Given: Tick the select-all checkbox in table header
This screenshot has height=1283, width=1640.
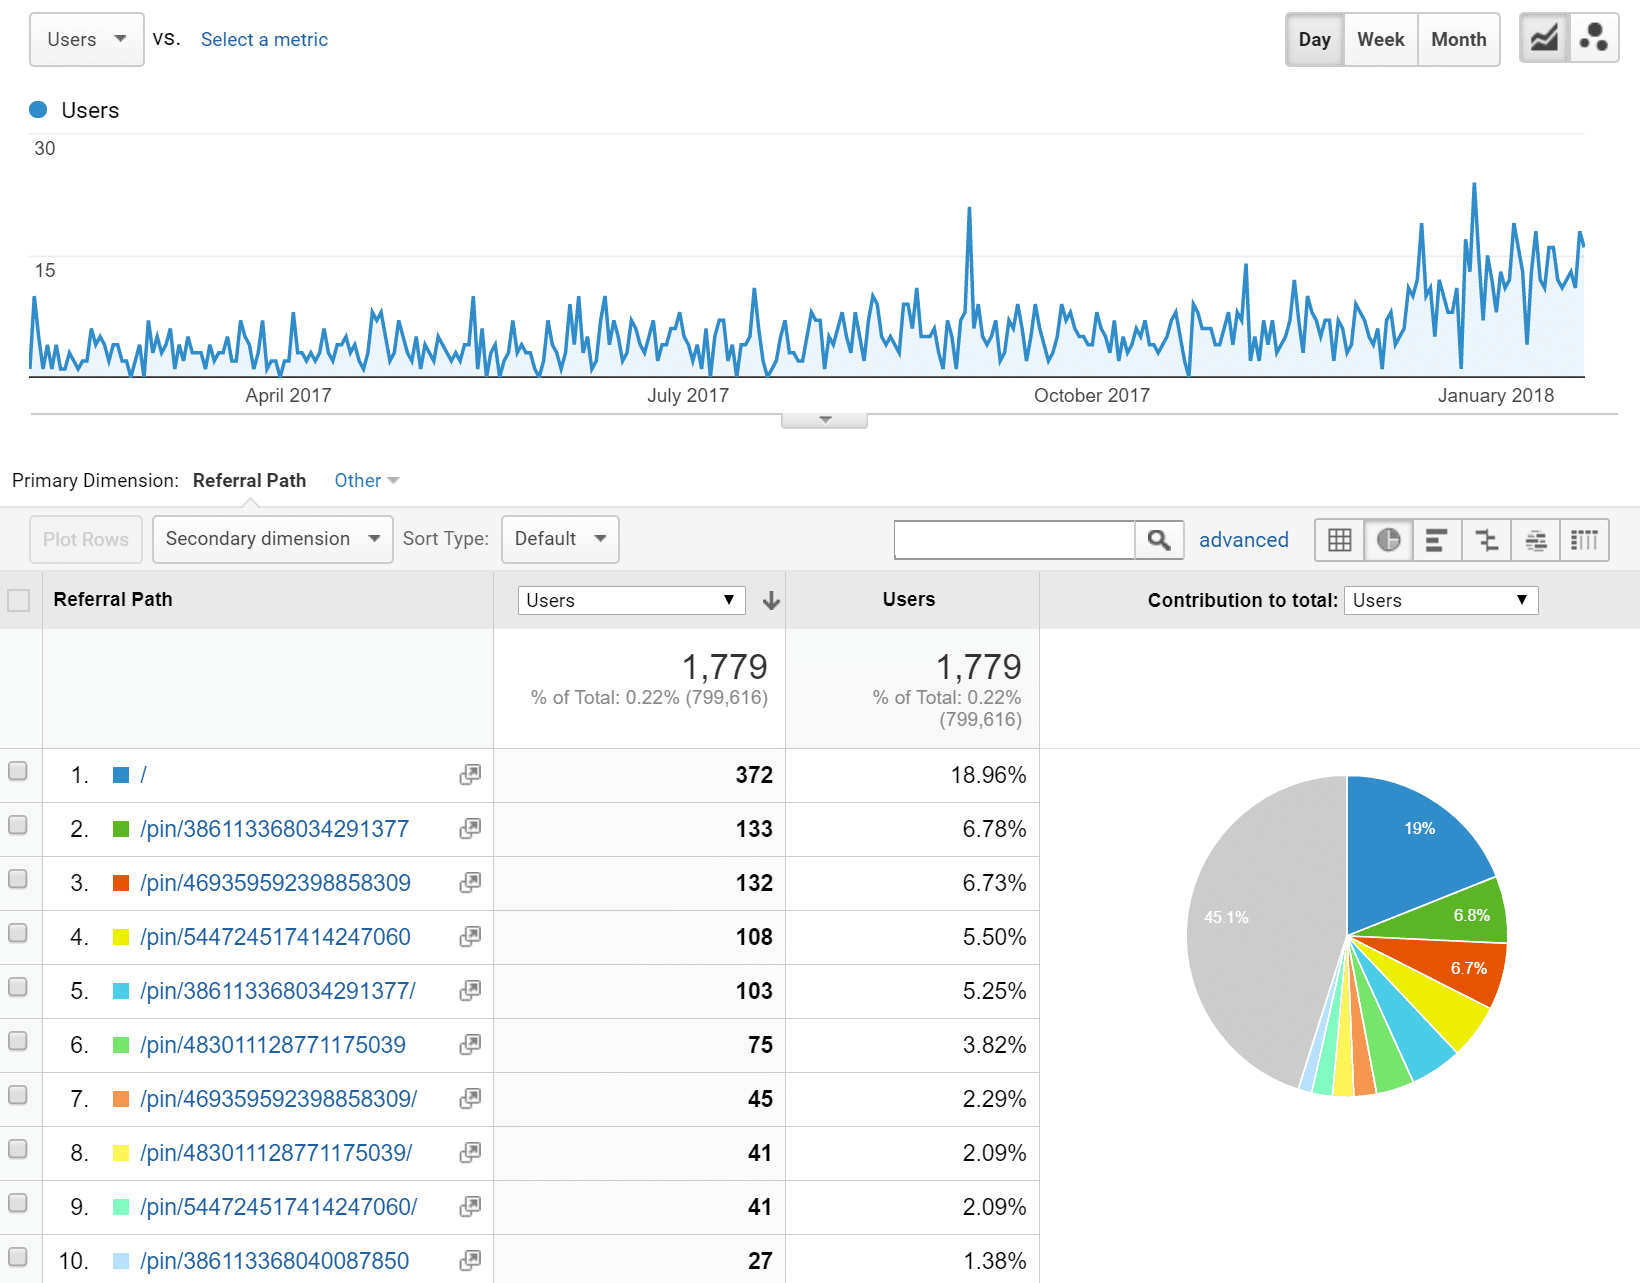Looking at the screenshot, I should (x=18, y=599).
